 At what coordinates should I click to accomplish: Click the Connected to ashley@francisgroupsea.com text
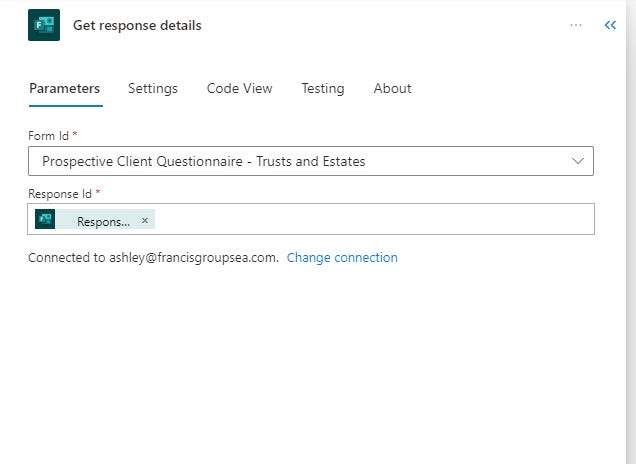point(153,258)
